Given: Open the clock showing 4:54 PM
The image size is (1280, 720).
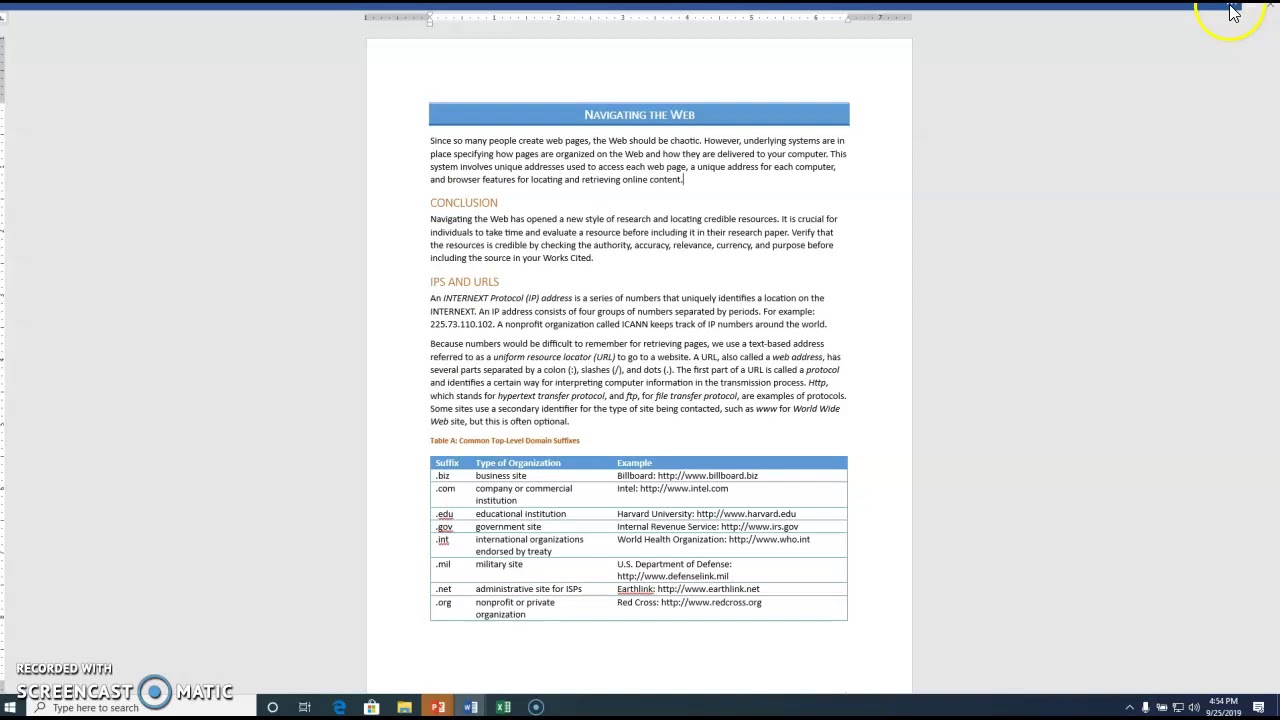Looking at the screenshot, I should coord(1224,707).
